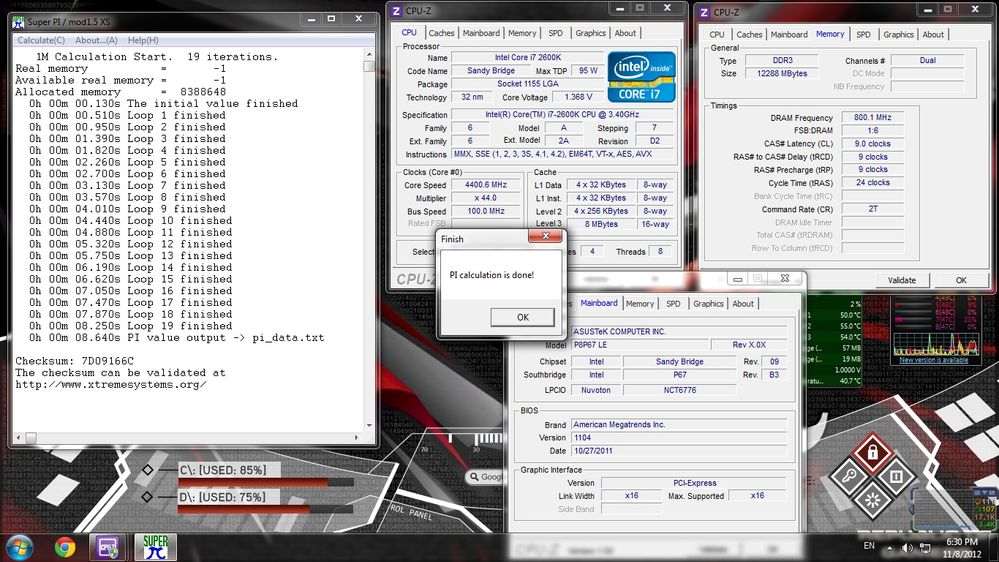Click the Command Rate 2T value
Screen dimensions: 999x562
tap(872, 209)
